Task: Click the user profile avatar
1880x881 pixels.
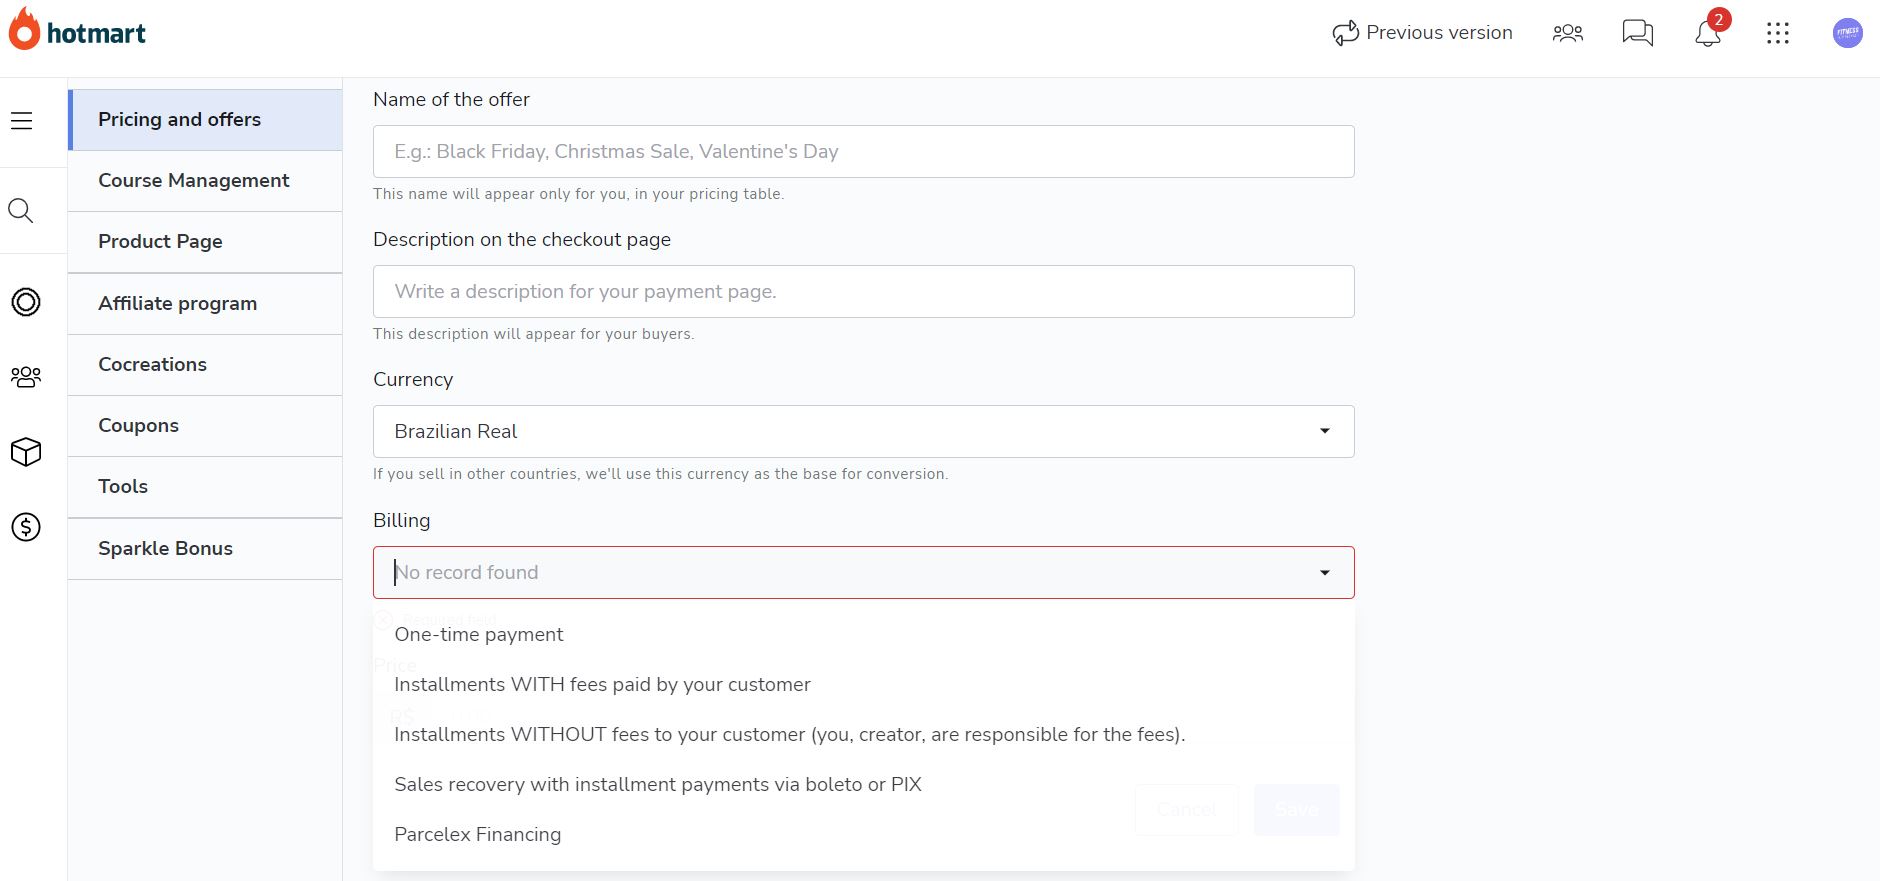Action: [1848, 33]
